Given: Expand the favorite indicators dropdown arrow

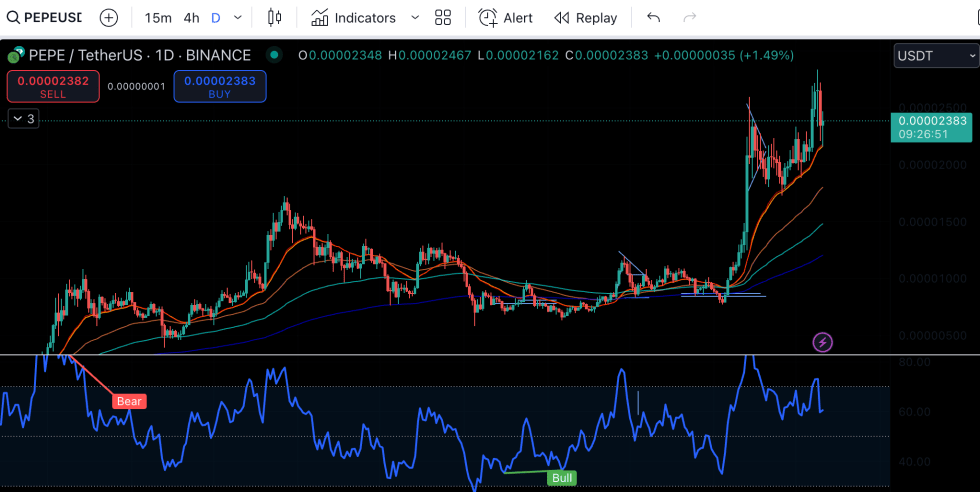Looking at the screenshot, I should [x=415, y=18].
